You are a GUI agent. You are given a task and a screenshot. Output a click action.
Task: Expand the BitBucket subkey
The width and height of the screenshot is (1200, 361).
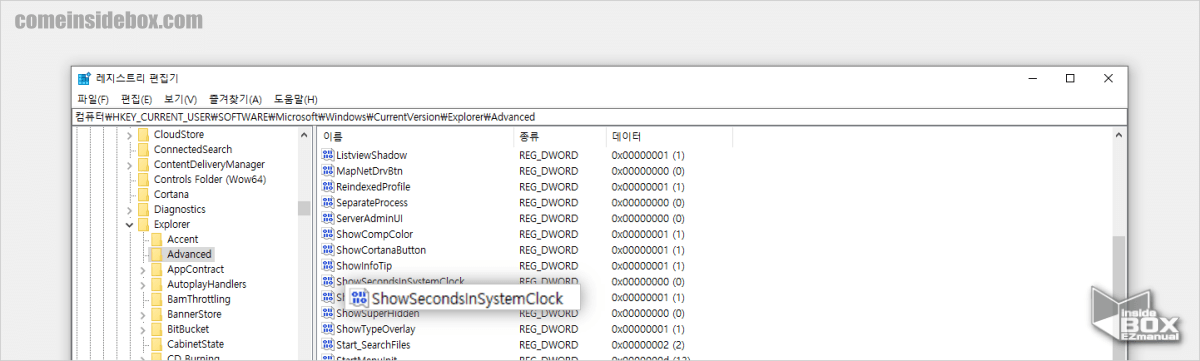point(143,330)
